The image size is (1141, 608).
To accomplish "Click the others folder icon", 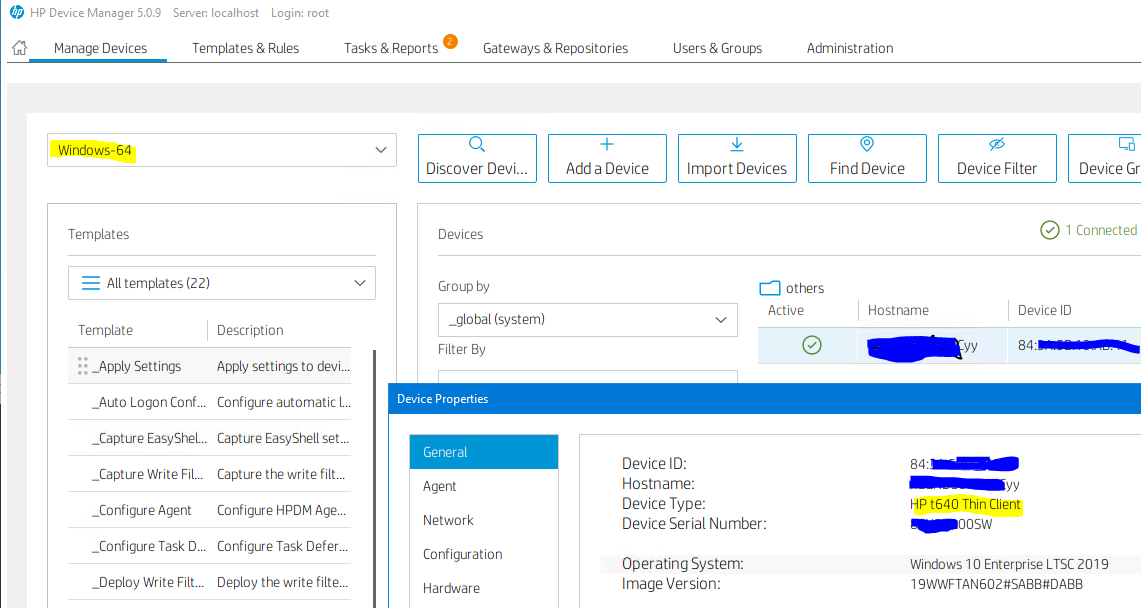I will (x=770, y=288).
